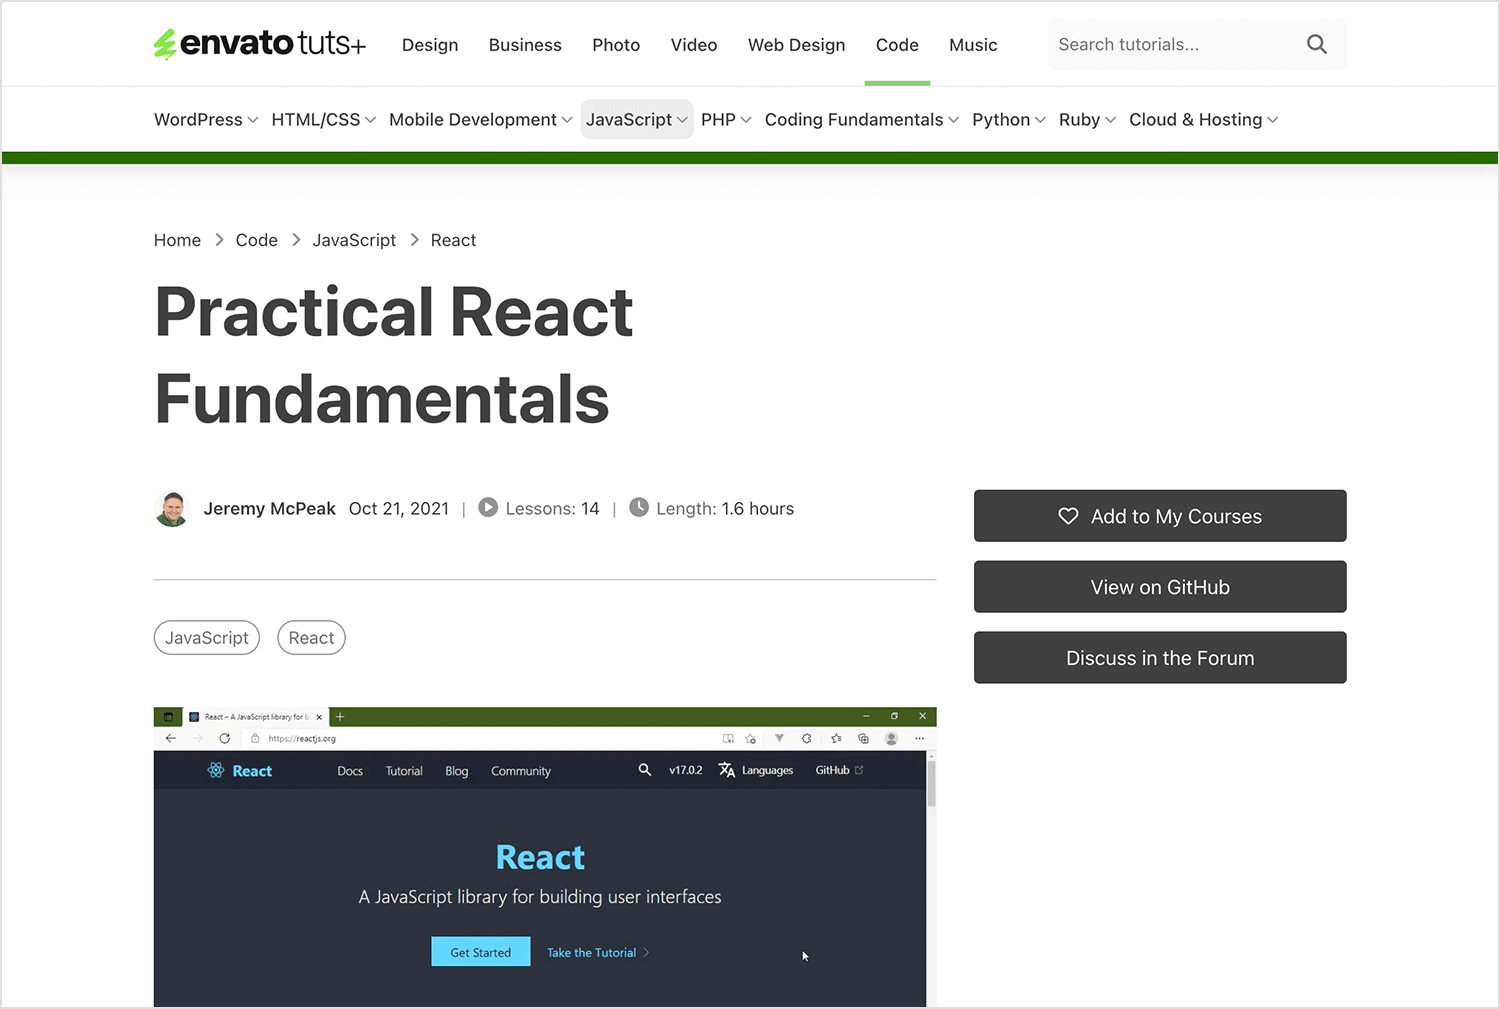
Task: Click the search magnifier in React site preview
Action: (645, 770)
